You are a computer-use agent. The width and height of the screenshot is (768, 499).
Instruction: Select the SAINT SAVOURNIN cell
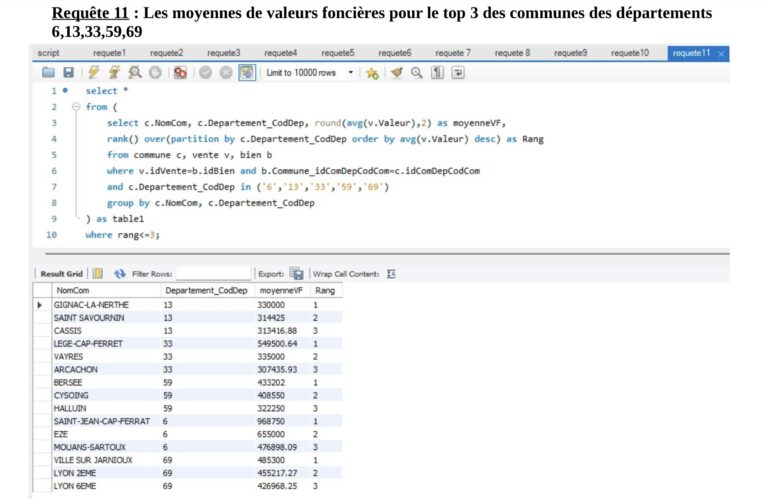click(x=106, y=318)
